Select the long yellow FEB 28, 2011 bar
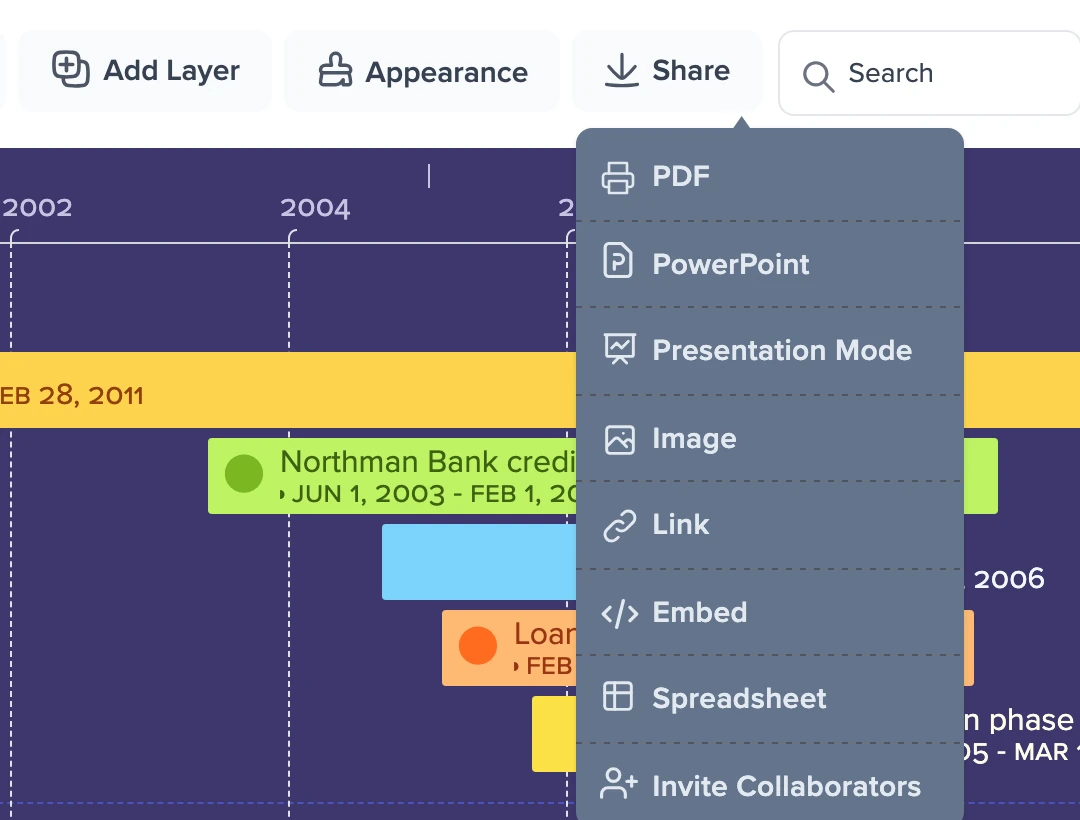This screenshot has width=1080, height=820. click(288, 390)
